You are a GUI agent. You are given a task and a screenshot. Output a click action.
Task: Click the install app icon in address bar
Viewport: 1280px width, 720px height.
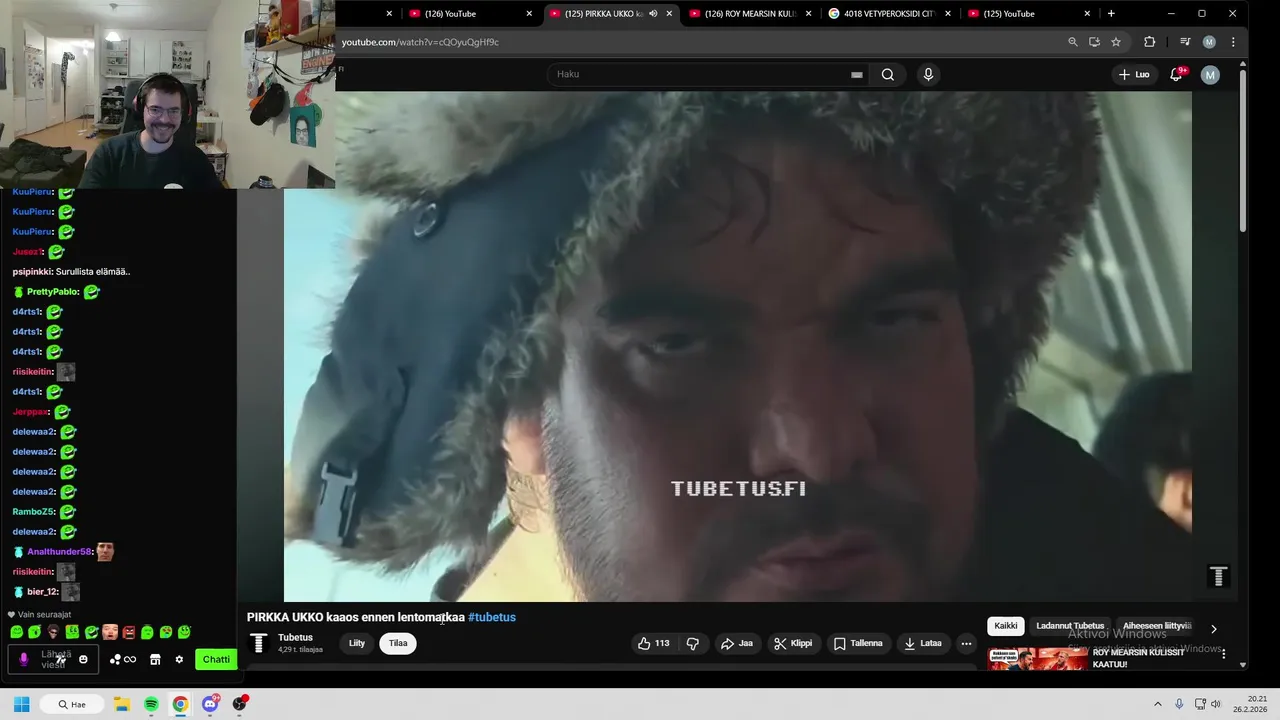point(1094,42)
